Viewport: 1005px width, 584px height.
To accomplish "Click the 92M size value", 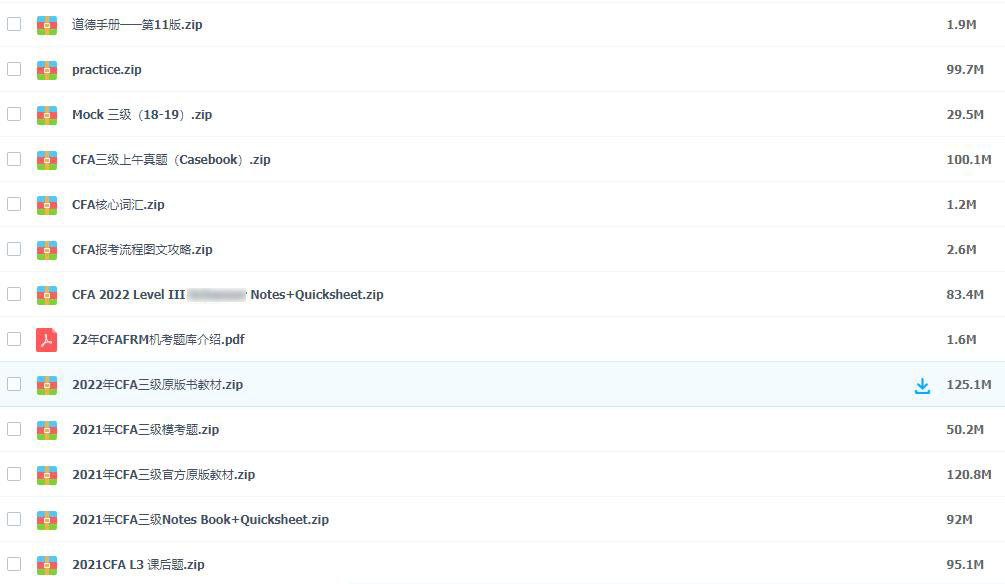I will click(x=959, y=519).
